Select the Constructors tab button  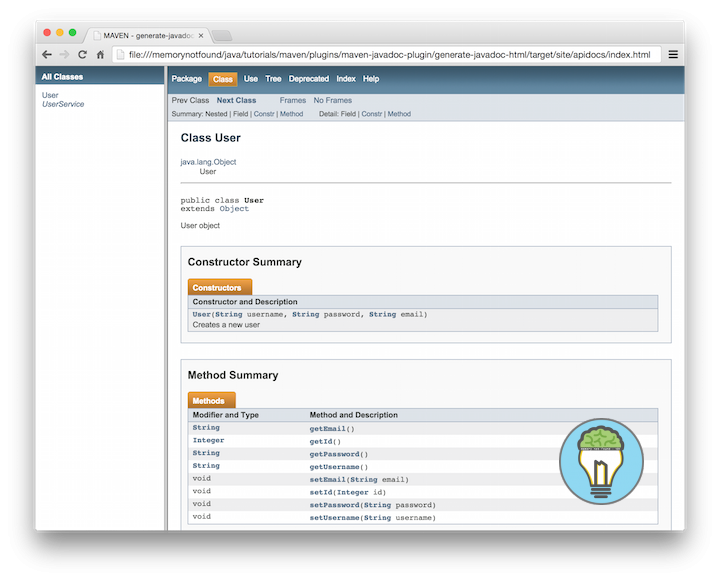point(216,288)
